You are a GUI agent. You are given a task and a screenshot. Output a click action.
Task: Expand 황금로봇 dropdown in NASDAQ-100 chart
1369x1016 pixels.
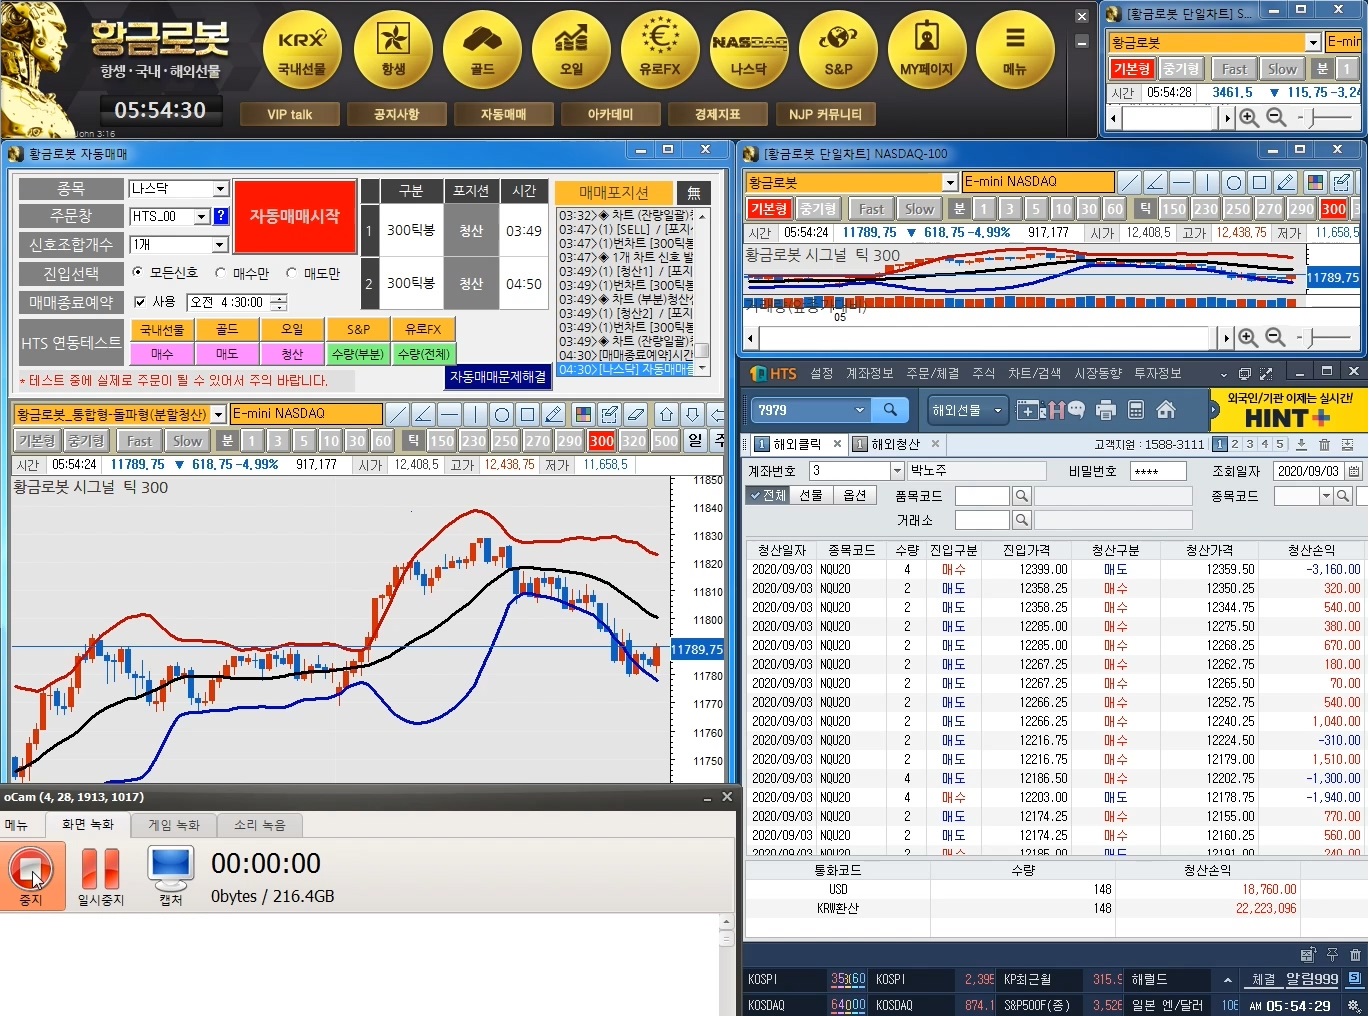click(x=950, y=182)
